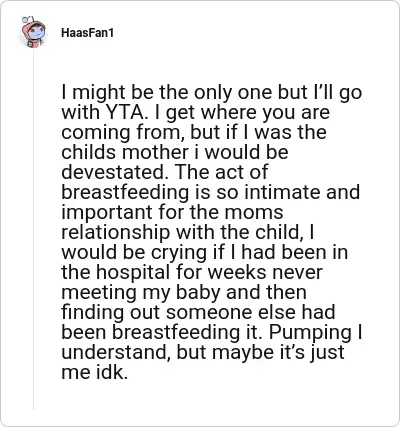Click the final words 'me idk.'
This screenshot has height=427, width=400.
click(x=95, y=372)
